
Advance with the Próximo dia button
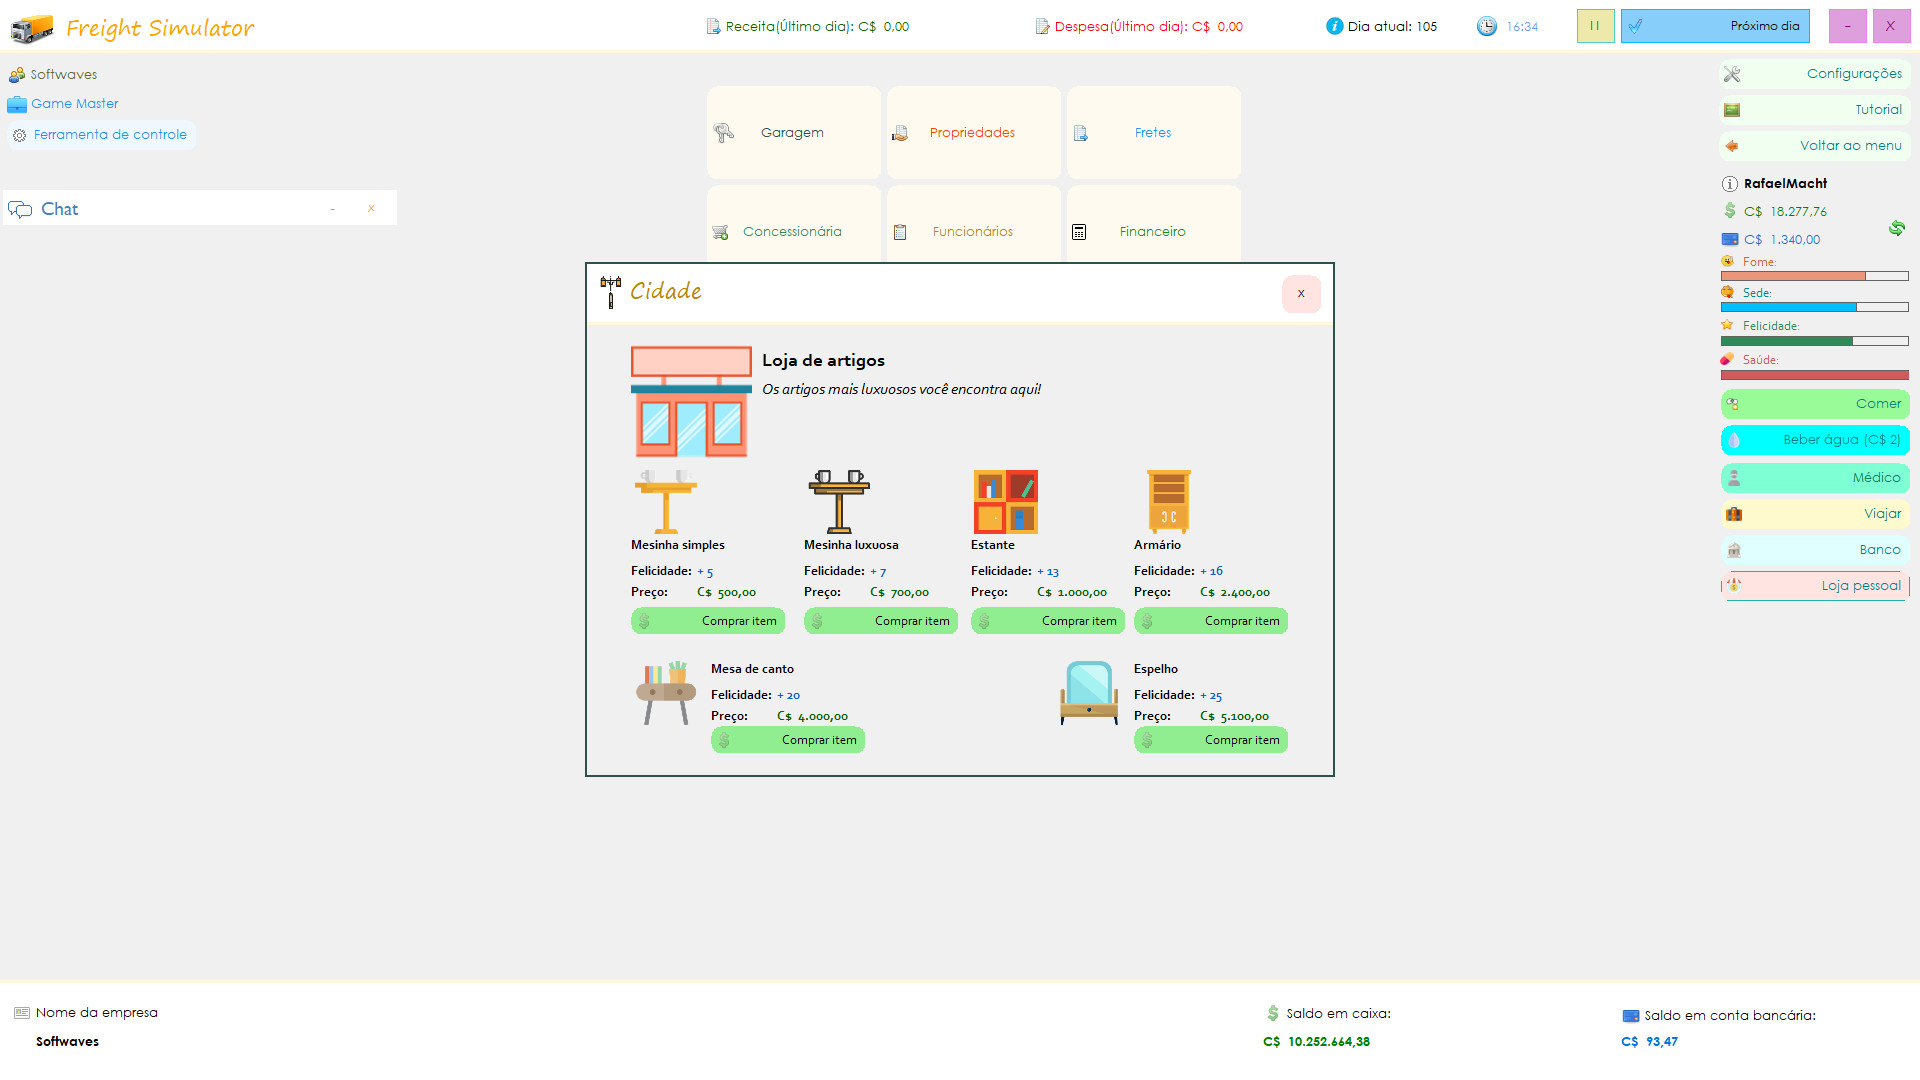click(x=1715, y=26)
